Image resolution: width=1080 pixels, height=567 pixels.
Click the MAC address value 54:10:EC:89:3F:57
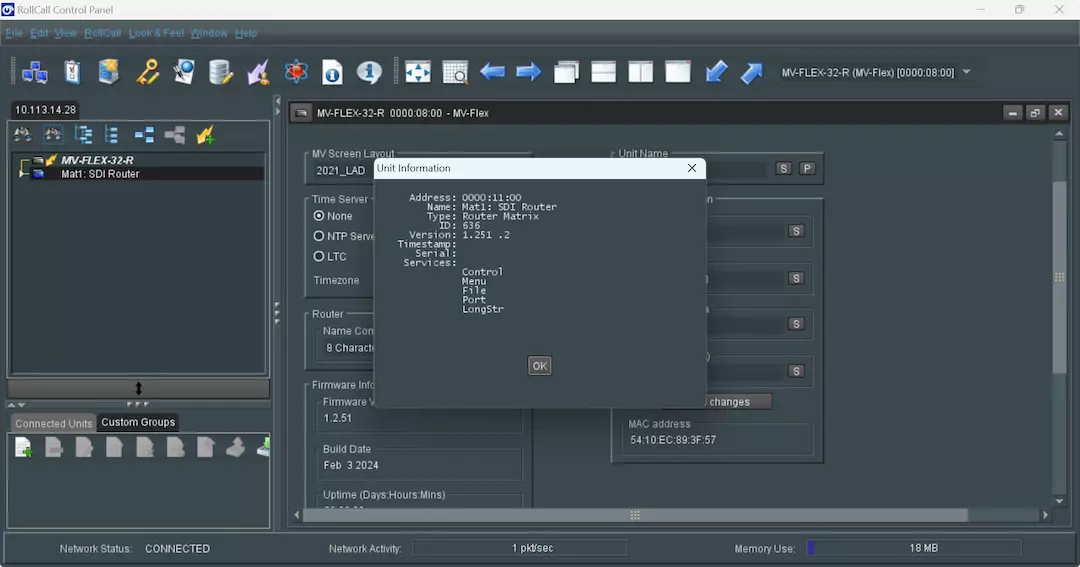click(x=673, y=440)
